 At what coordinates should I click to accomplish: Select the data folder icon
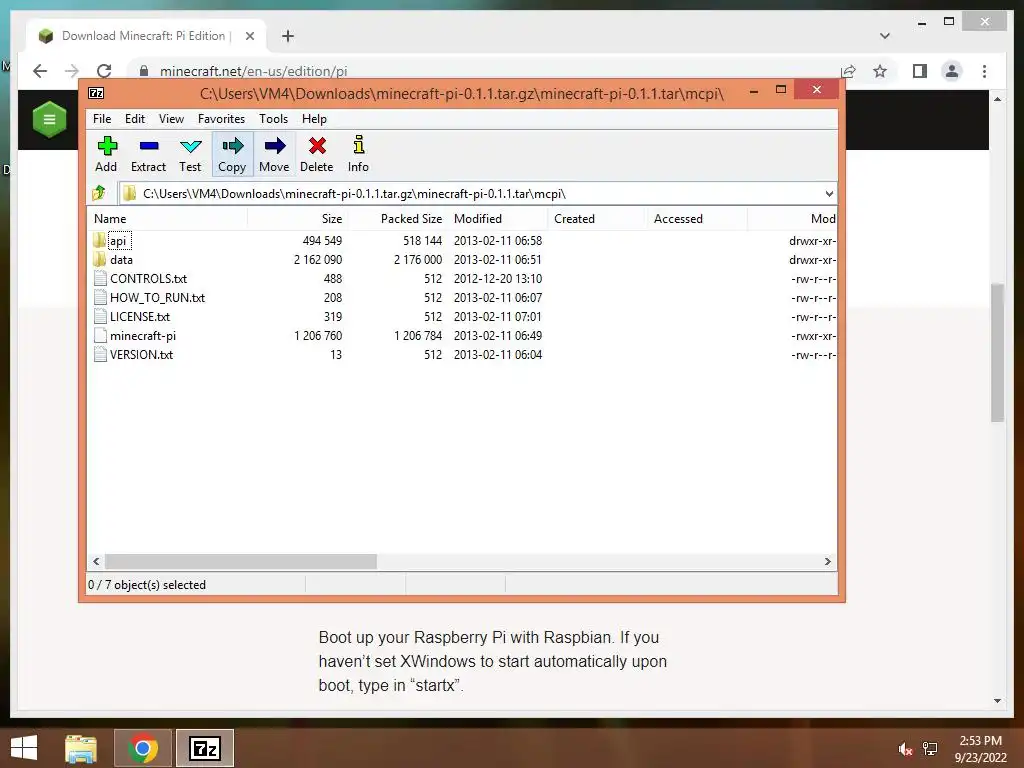point(99,259)
